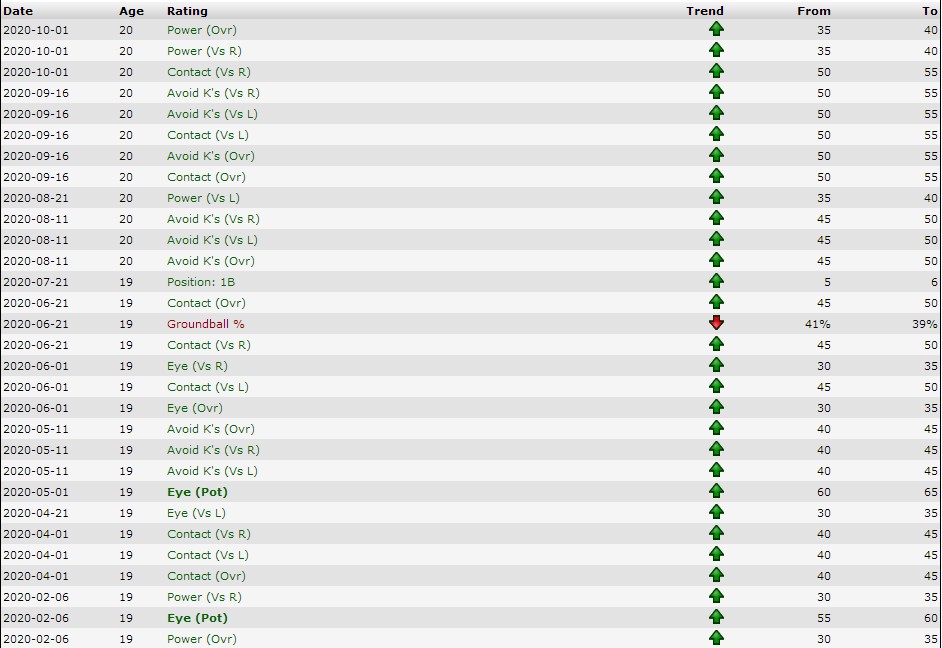Click 2020-08-21 Power (Vs L) rating text

pyautogui.click(x=203, y=198)
